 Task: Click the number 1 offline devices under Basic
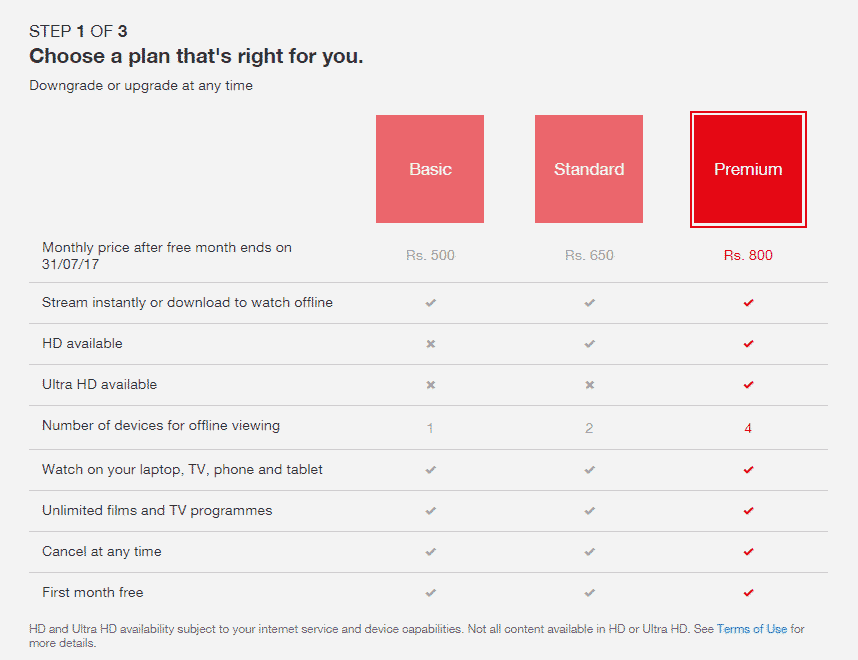[x=430, y=427]
